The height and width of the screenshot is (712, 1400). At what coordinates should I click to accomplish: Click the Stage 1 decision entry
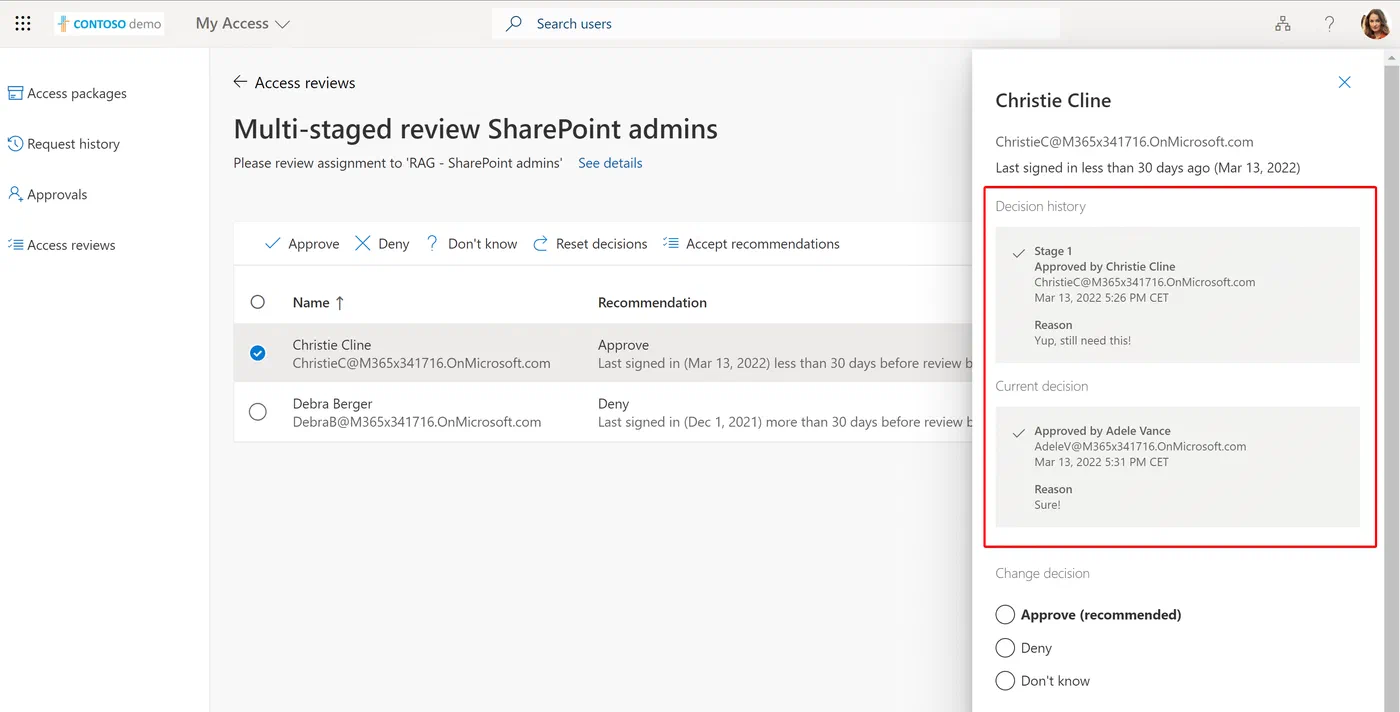pyautogui.click(x=1177, y=295)
